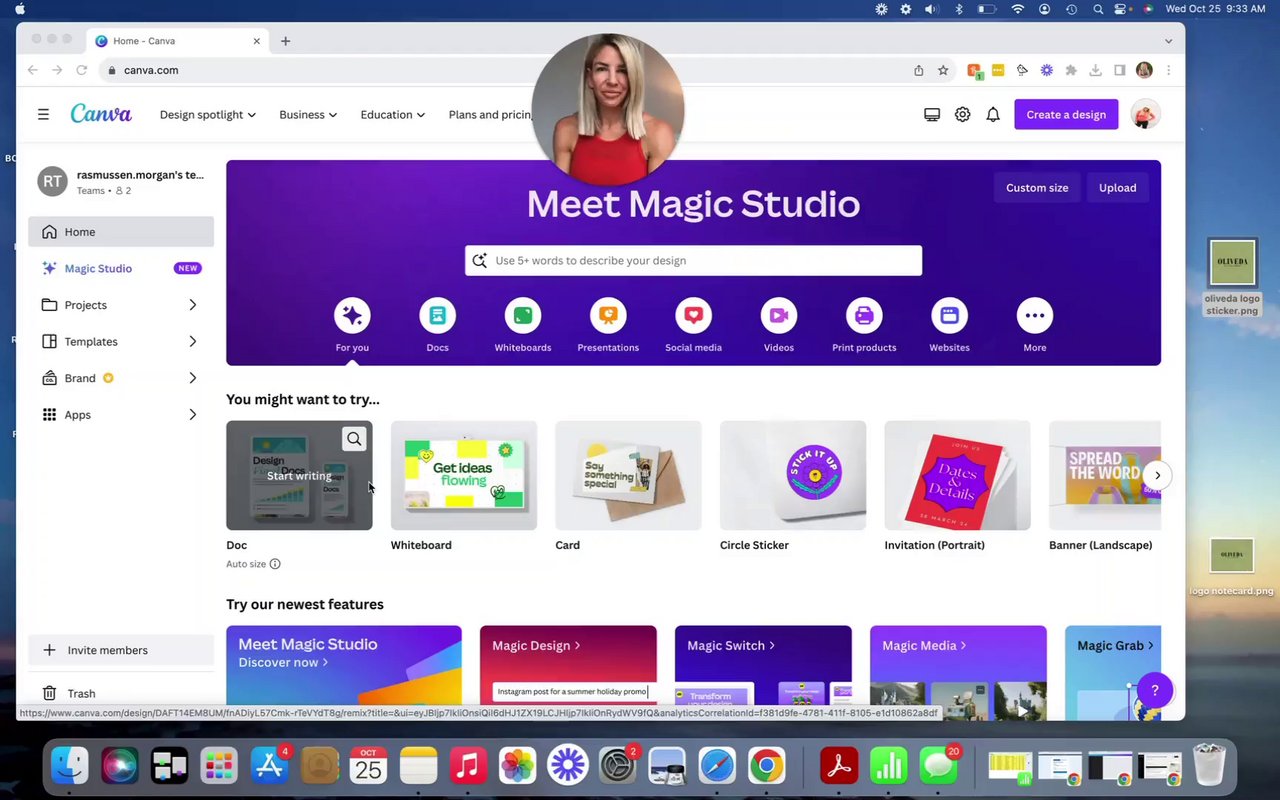
Task: Open the profile avatar menu
Action: (1145, 114)
